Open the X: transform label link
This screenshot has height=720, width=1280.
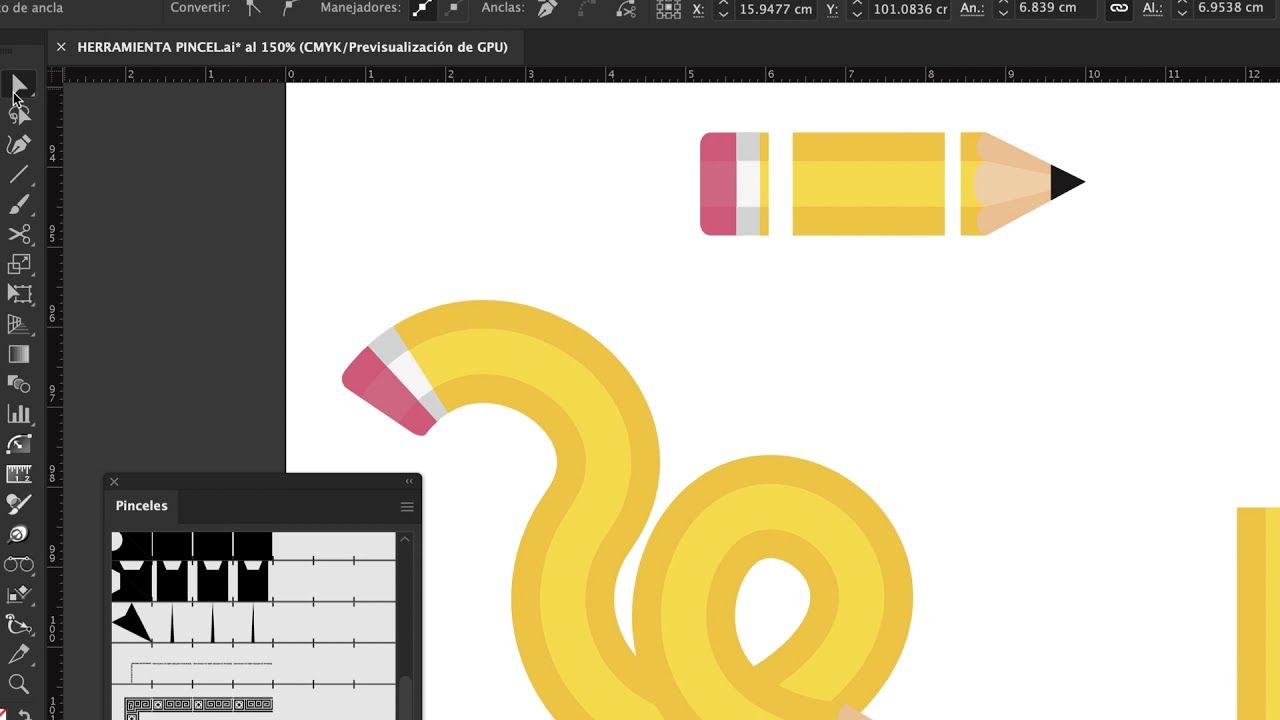698,8
